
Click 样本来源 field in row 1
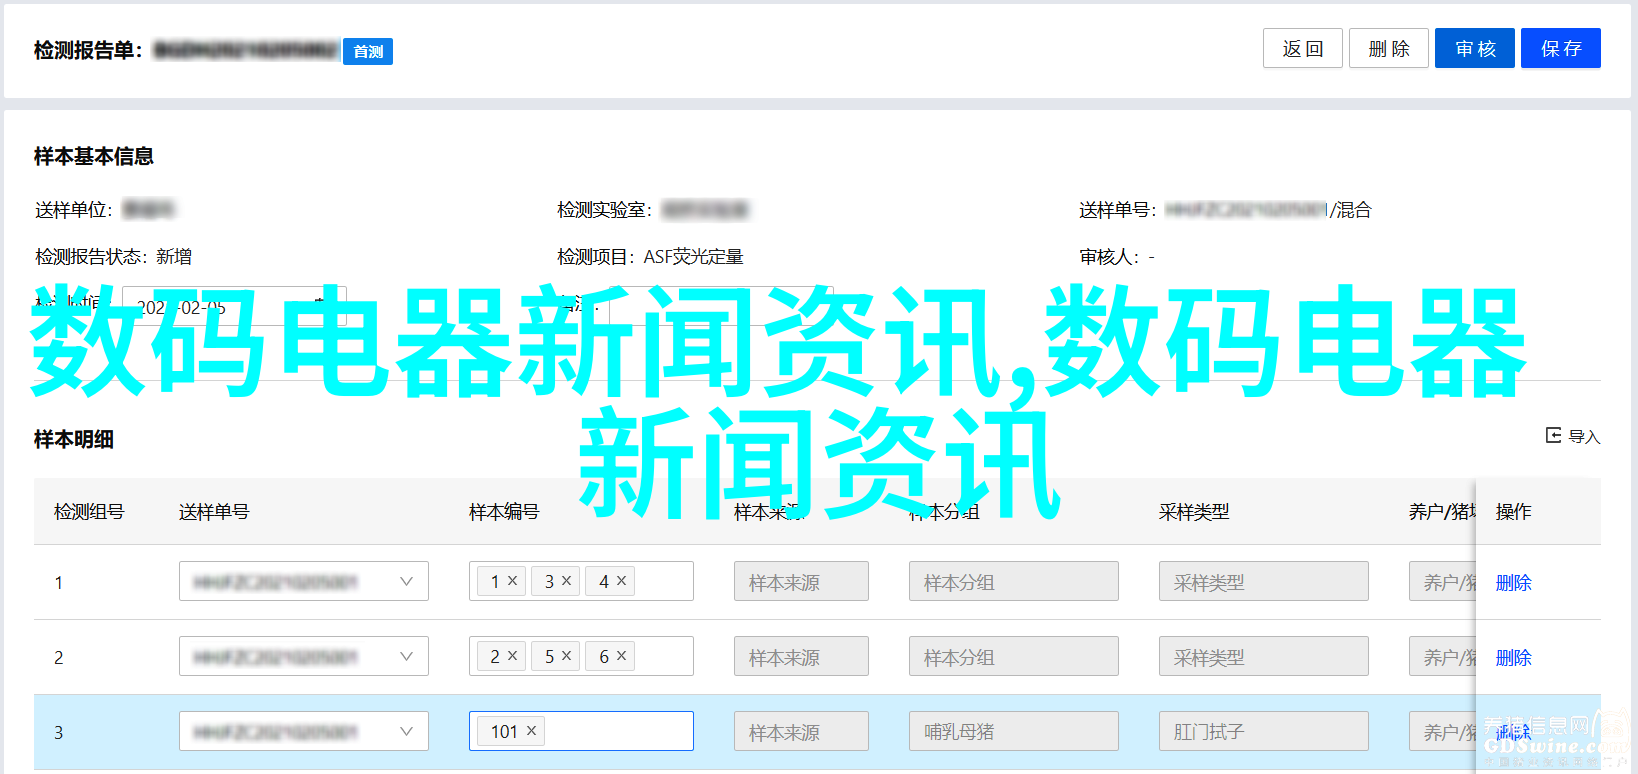pyautogui.click(x=801, y=581)
